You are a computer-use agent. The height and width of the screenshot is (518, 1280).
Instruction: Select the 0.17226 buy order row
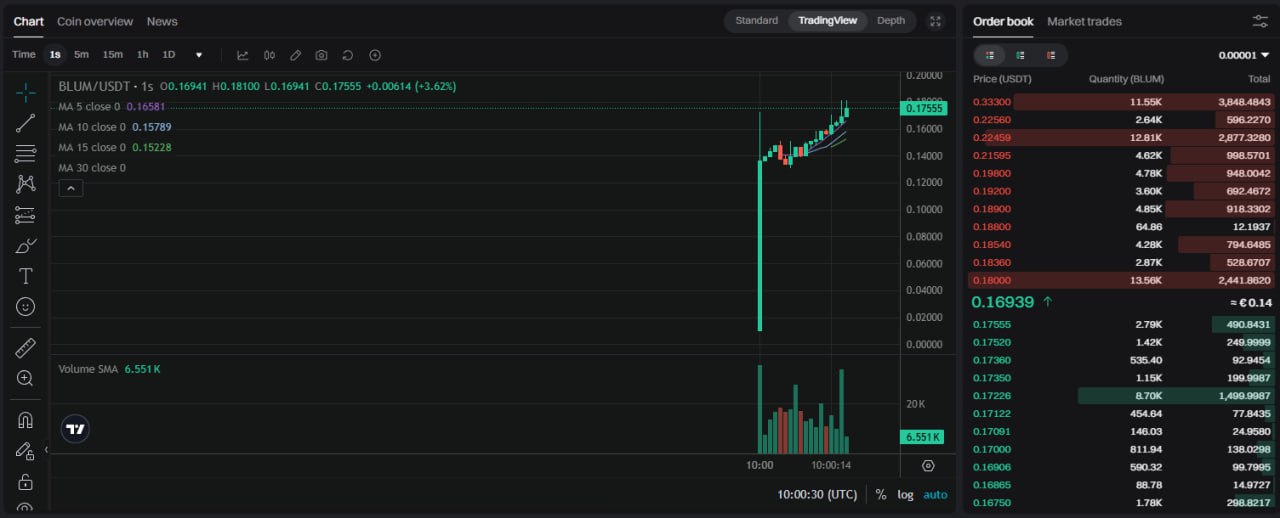click(x=1122, y=396)
